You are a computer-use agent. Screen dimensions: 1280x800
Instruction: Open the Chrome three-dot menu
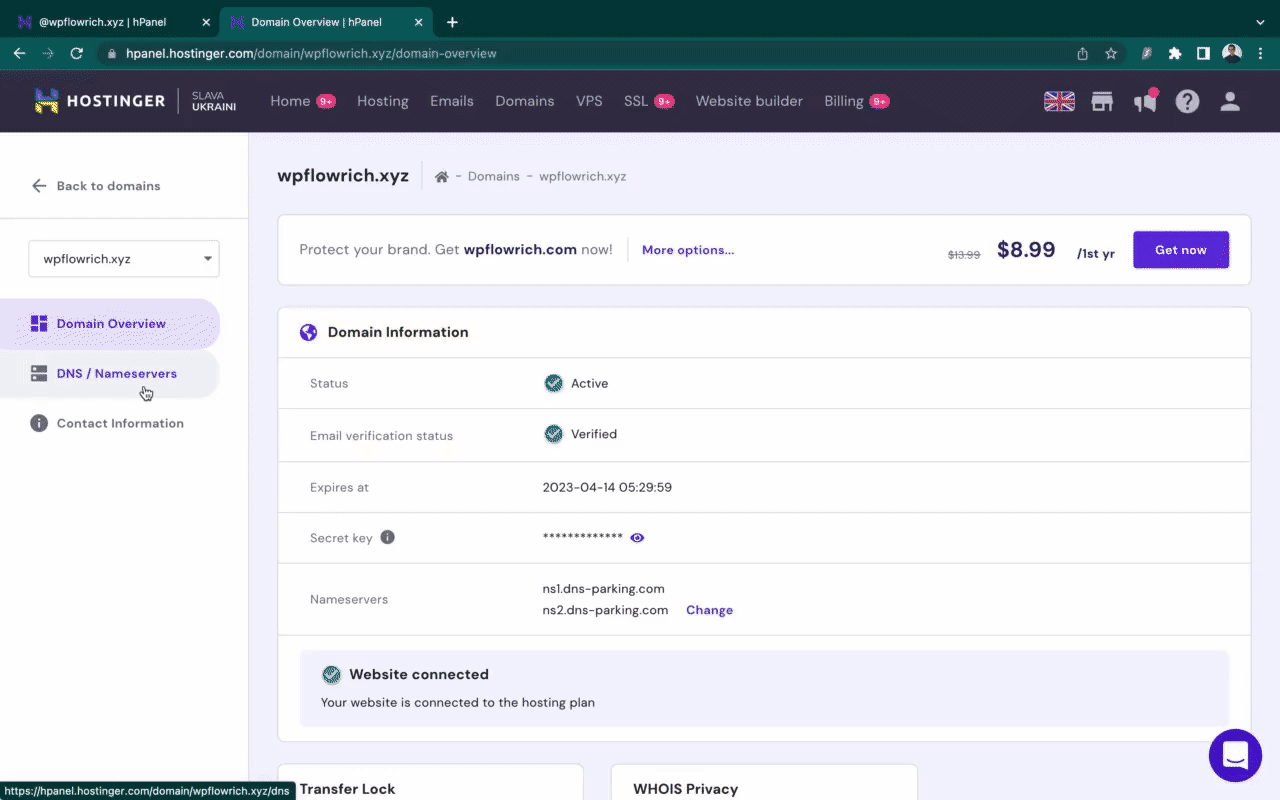coord(1260,54)
